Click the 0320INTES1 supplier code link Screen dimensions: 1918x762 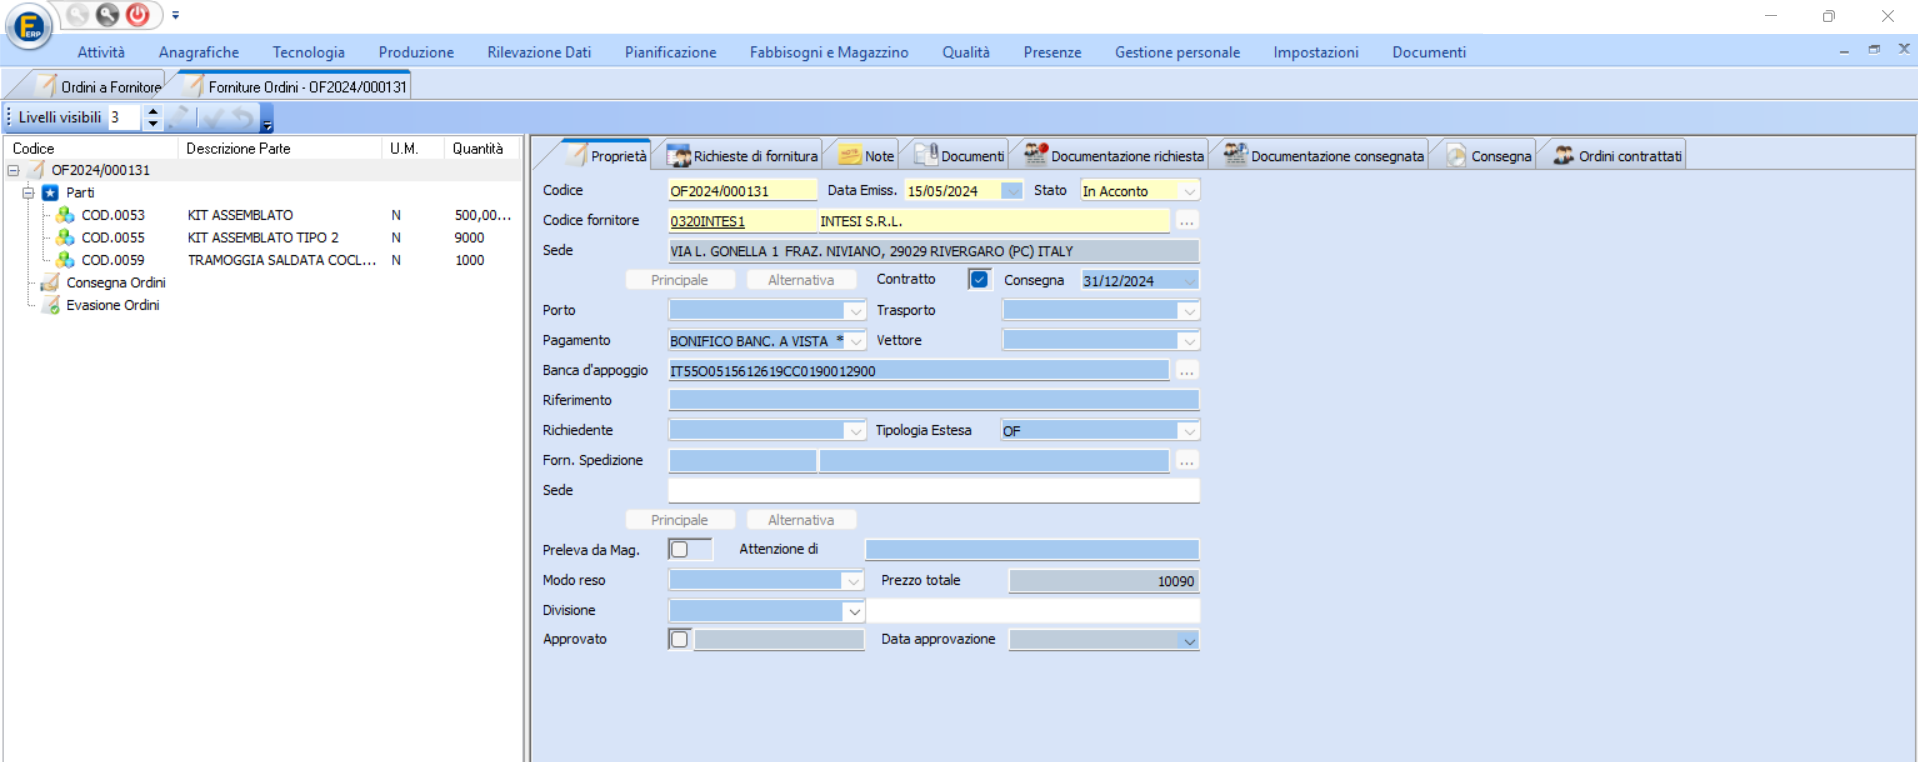pyautogui.click(x=708, y=221)
